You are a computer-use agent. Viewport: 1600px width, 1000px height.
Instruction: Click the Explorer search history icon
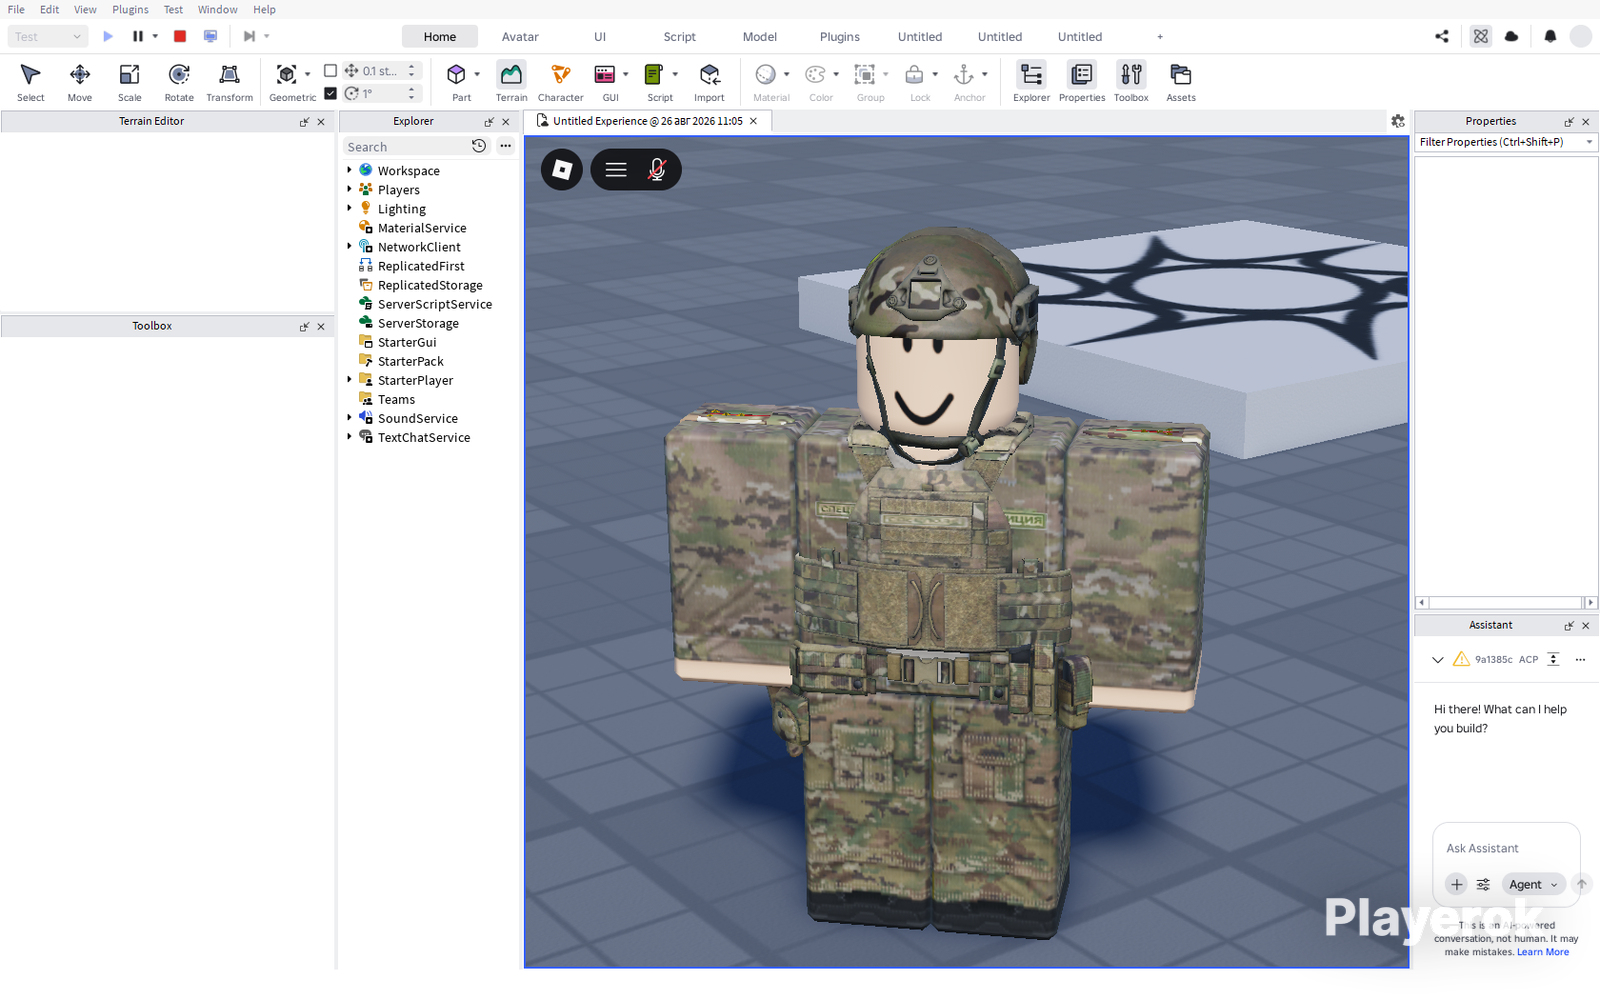pyautogui.click(x=479, y=146)
